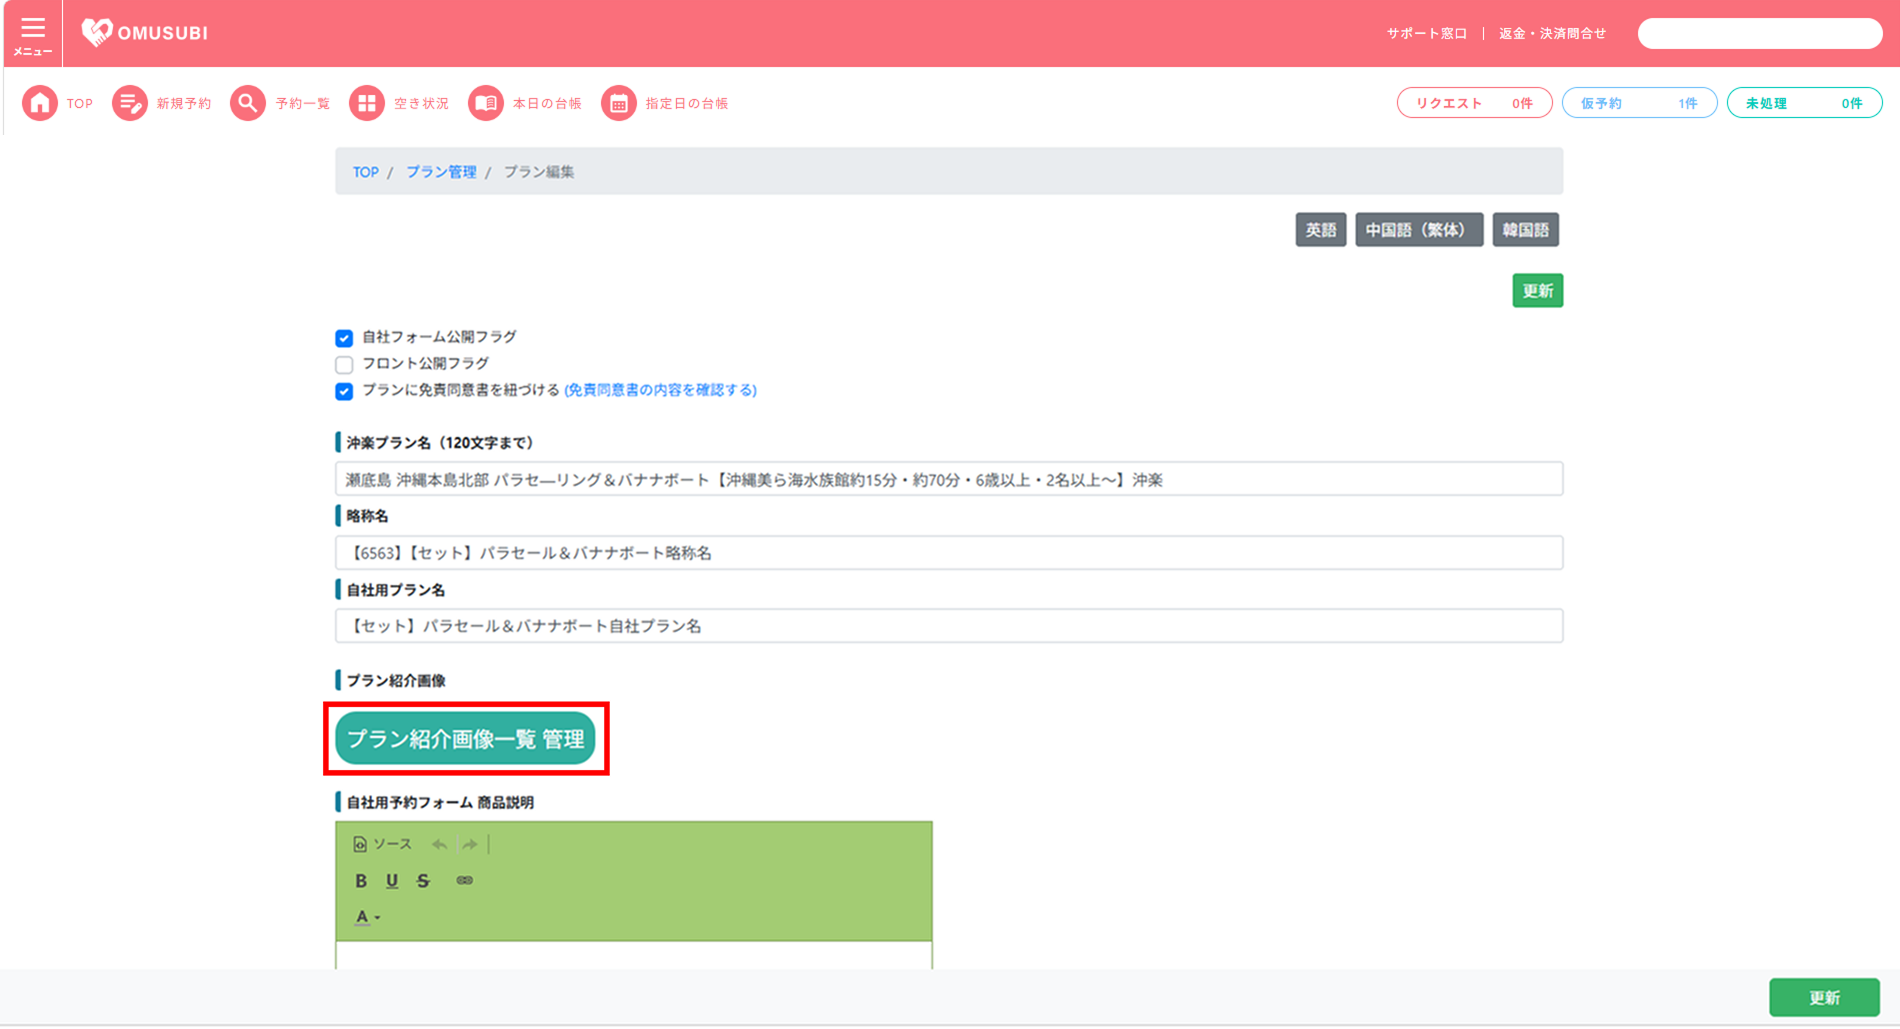Open プラン紹介画像一覧 管理

click(465, 739)
